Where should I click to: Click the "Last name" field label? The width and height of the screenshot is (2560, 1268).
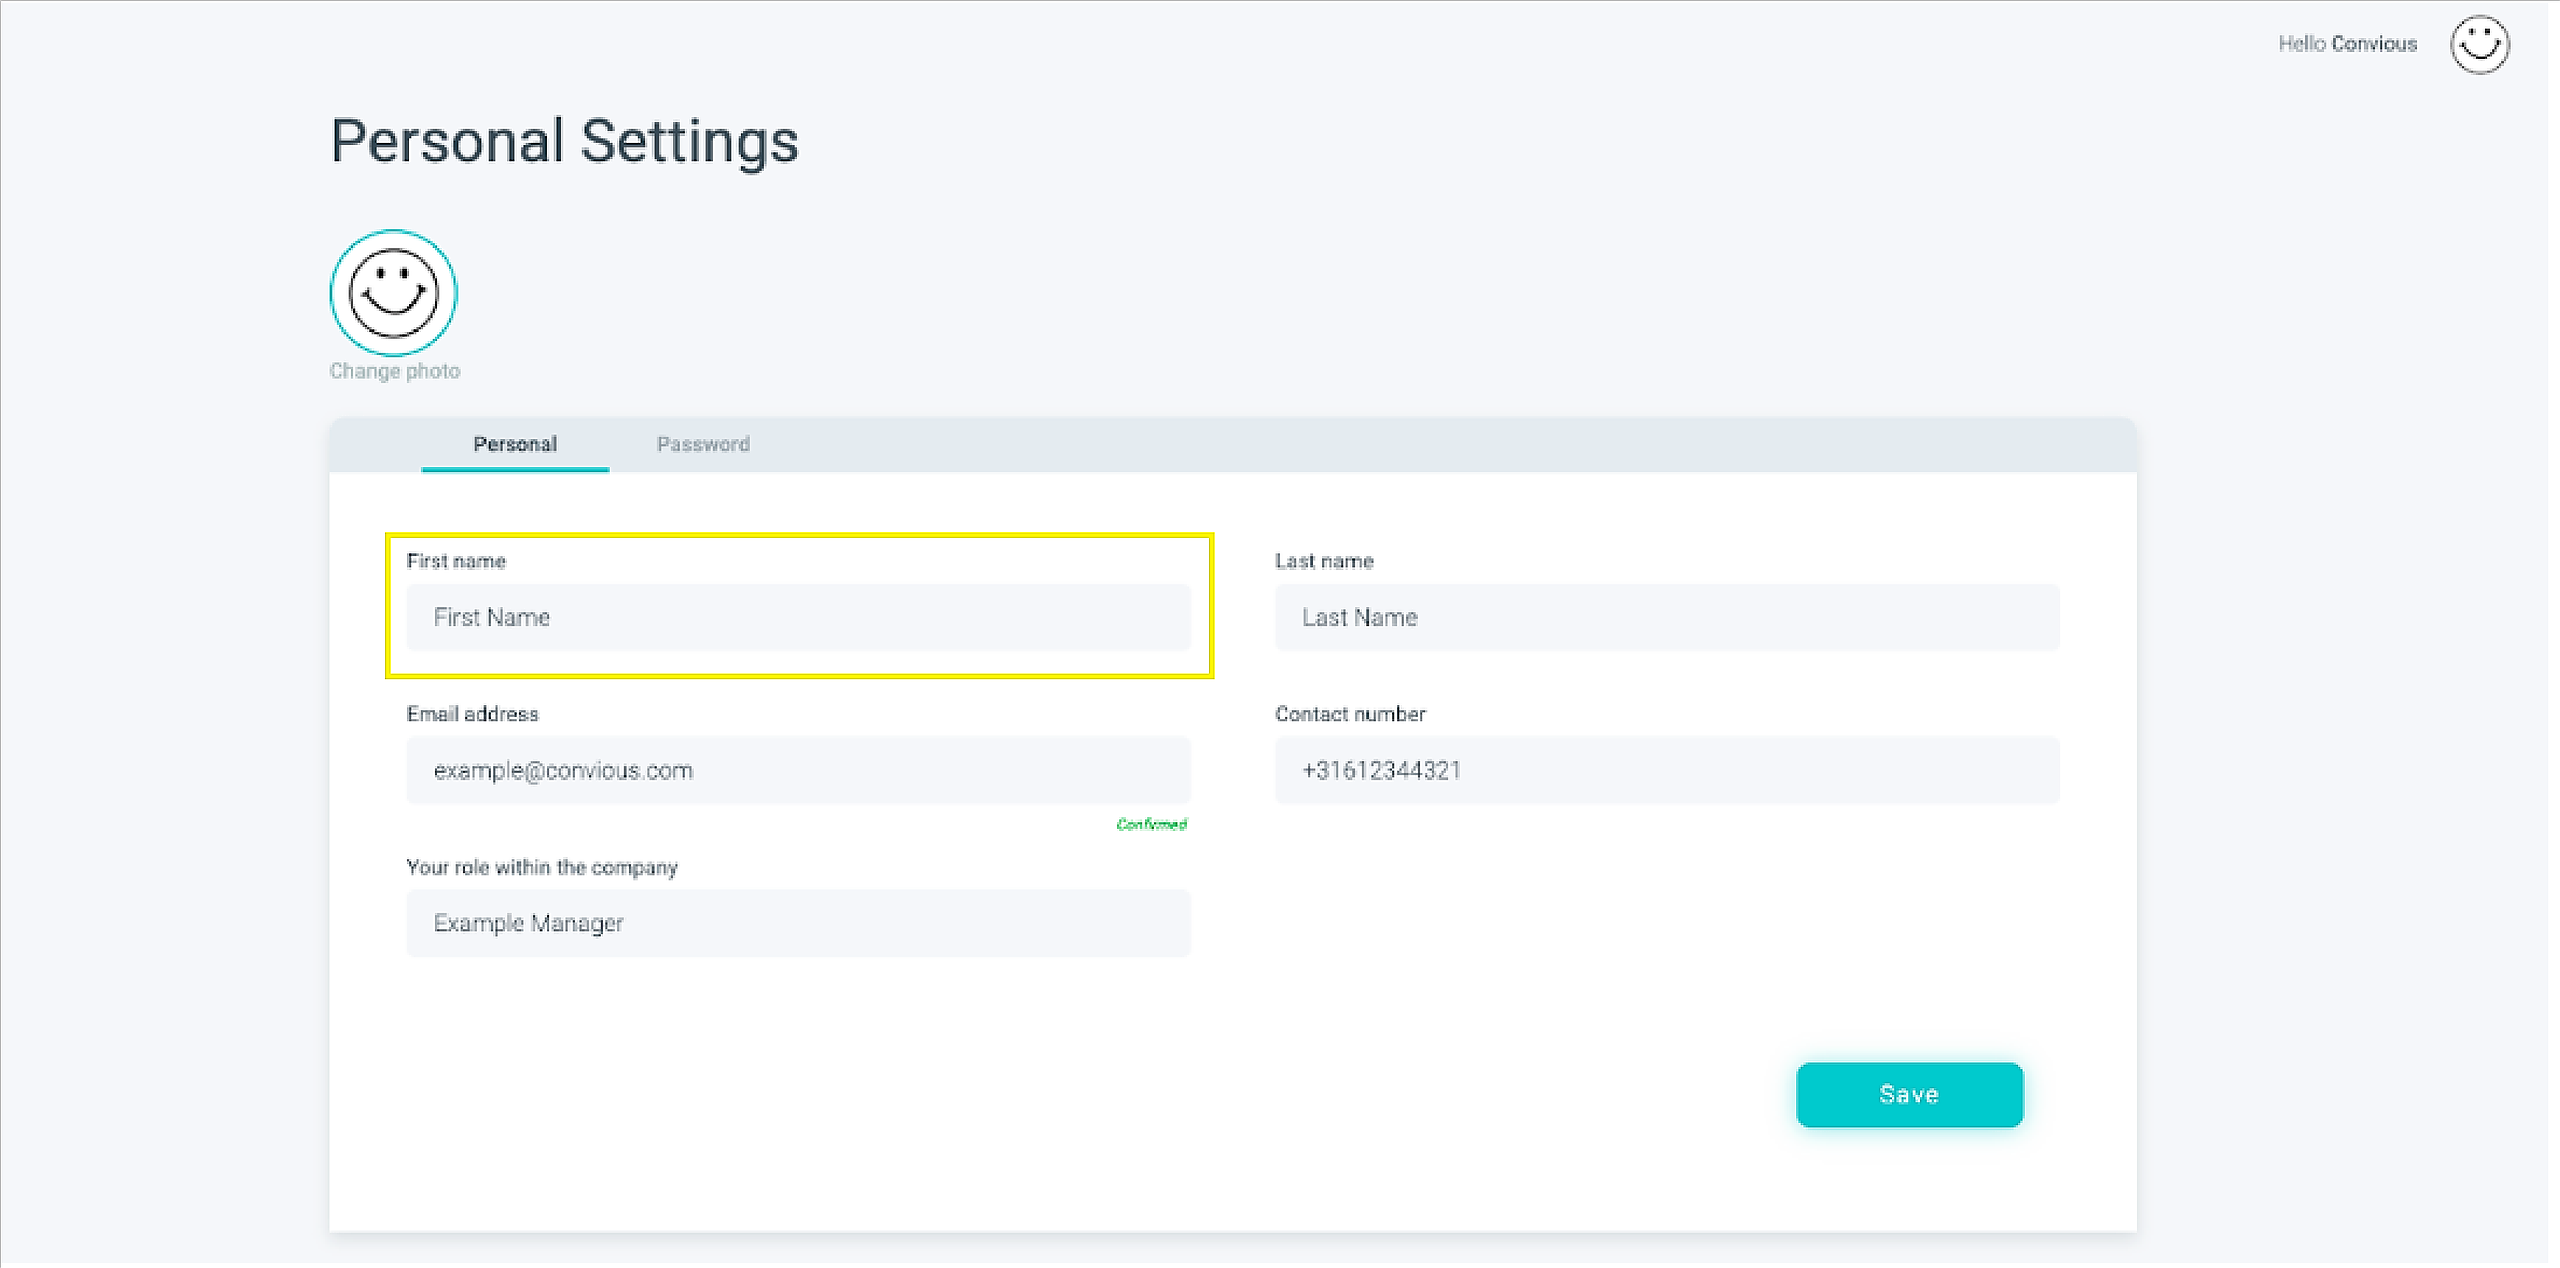pos(1324,561)
